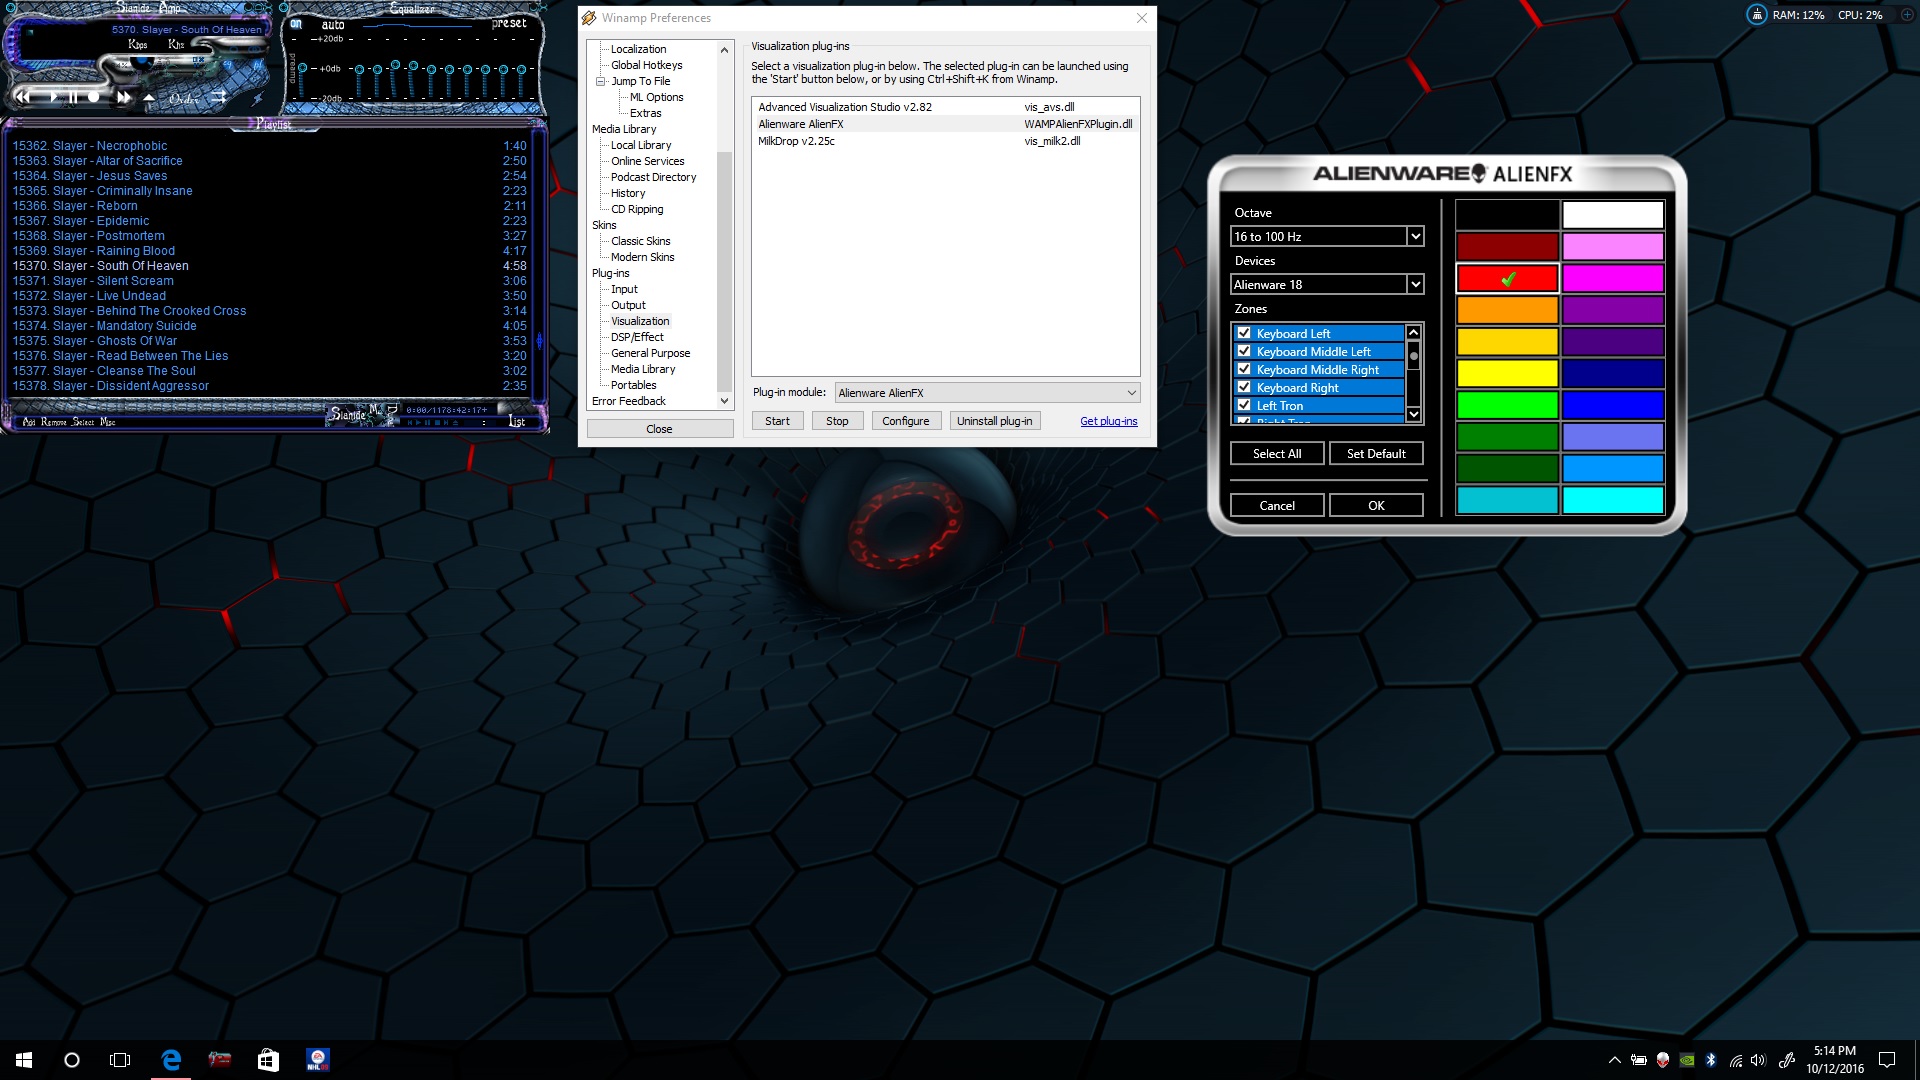Pick the magenta color swatch
1920x1080 pixels.
(x=1613, y=278)
